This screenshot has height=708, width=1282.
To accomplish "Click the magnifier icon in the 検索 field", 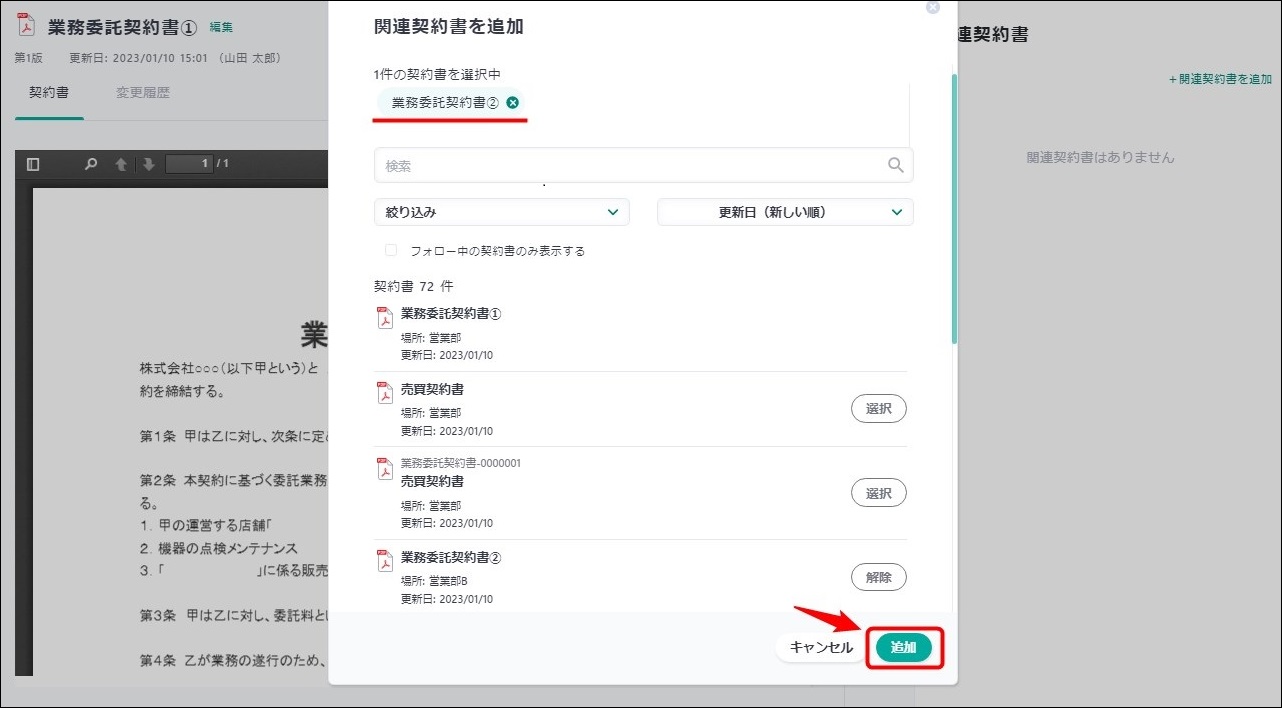I will click(895, 164).
